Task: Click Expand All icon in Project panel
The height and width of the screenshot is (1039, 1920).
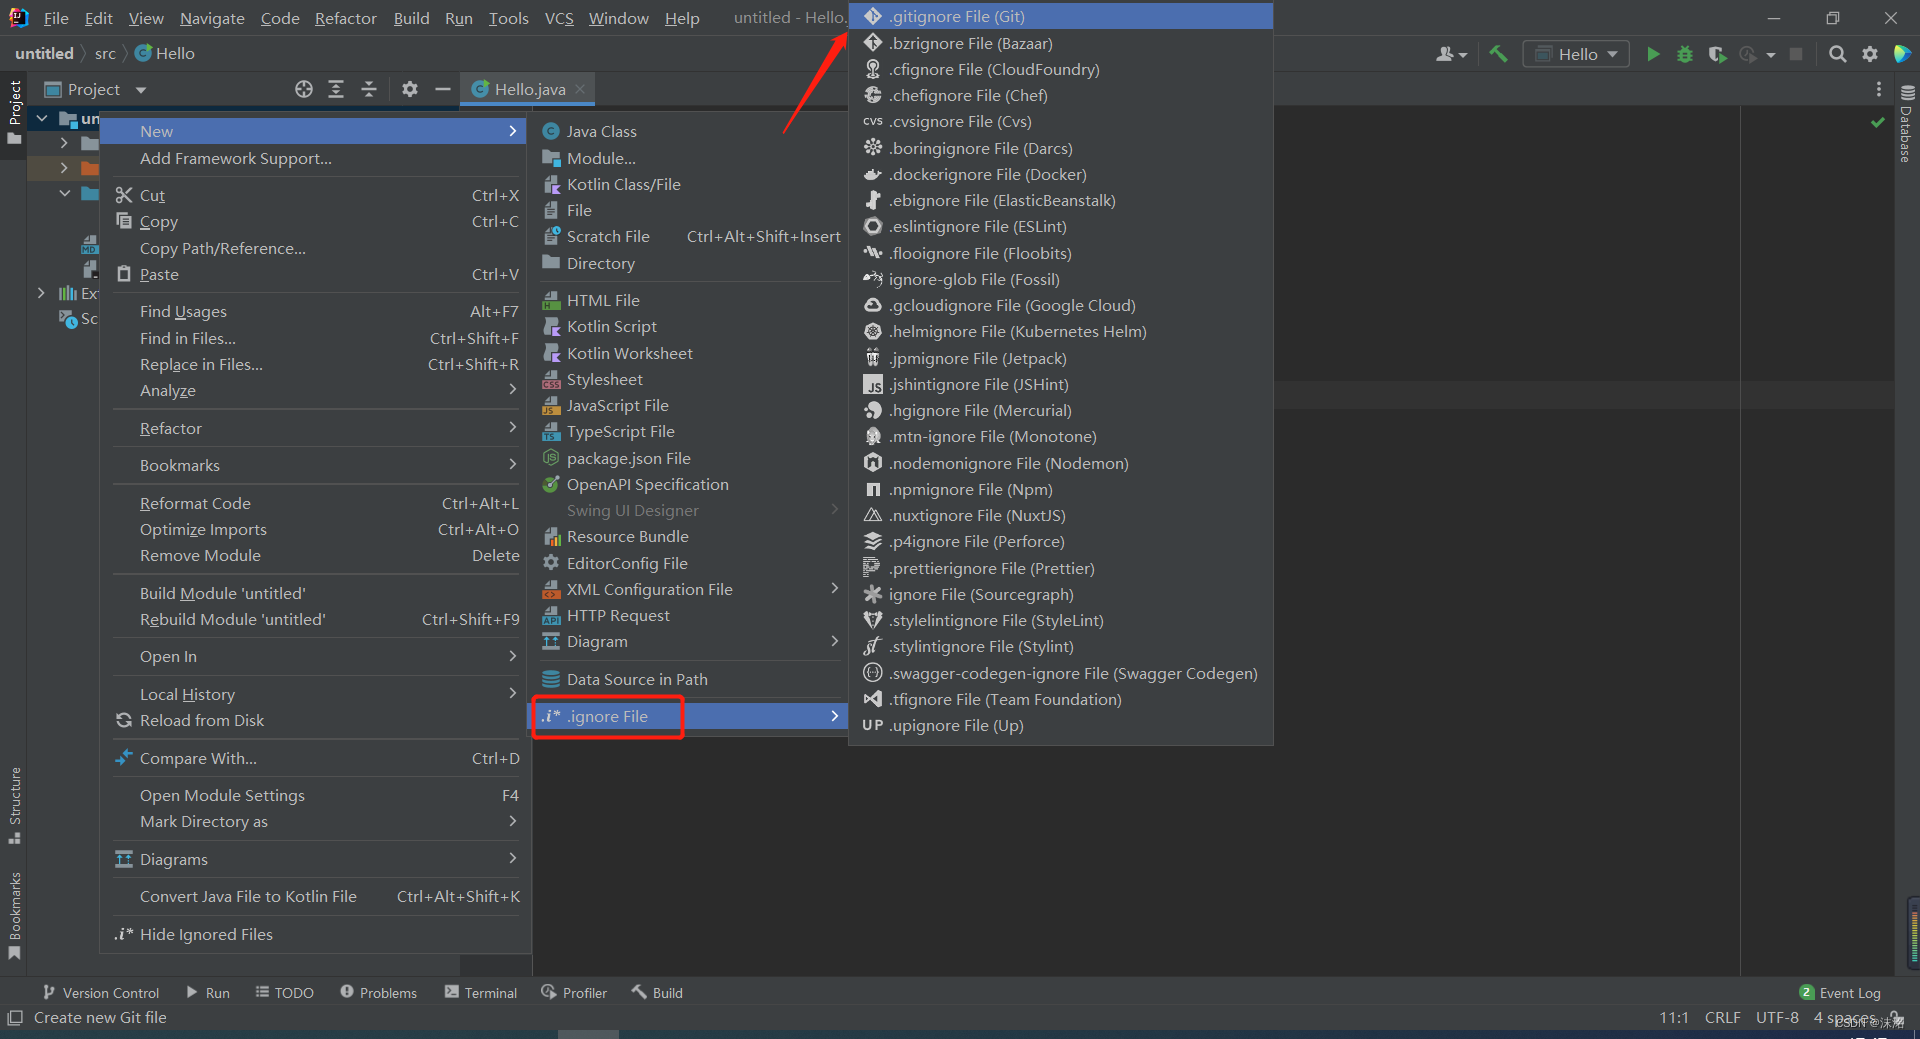Action: [336, 89]
